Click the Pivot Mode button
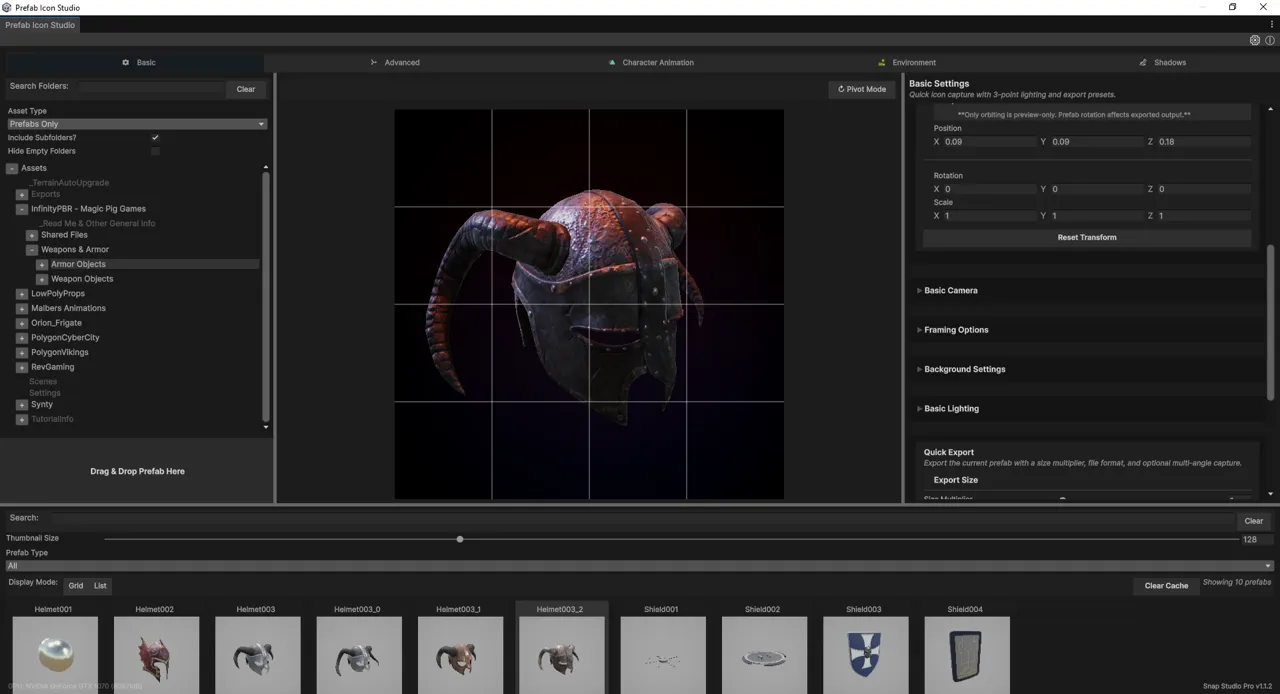This screenshot has height=694, width=1280. click(x=861, y=89)
